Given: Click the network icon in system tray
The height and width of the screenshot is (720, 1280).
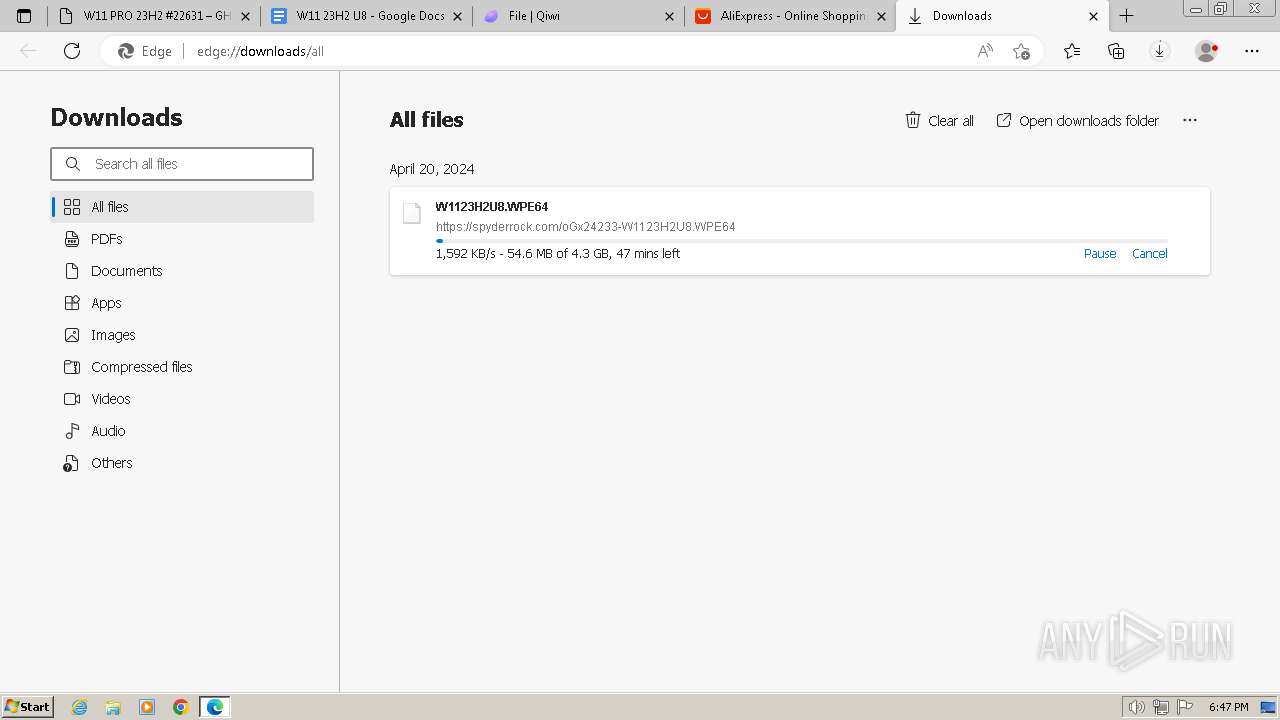Looking at the screenshot, I should pos(1161,707).
